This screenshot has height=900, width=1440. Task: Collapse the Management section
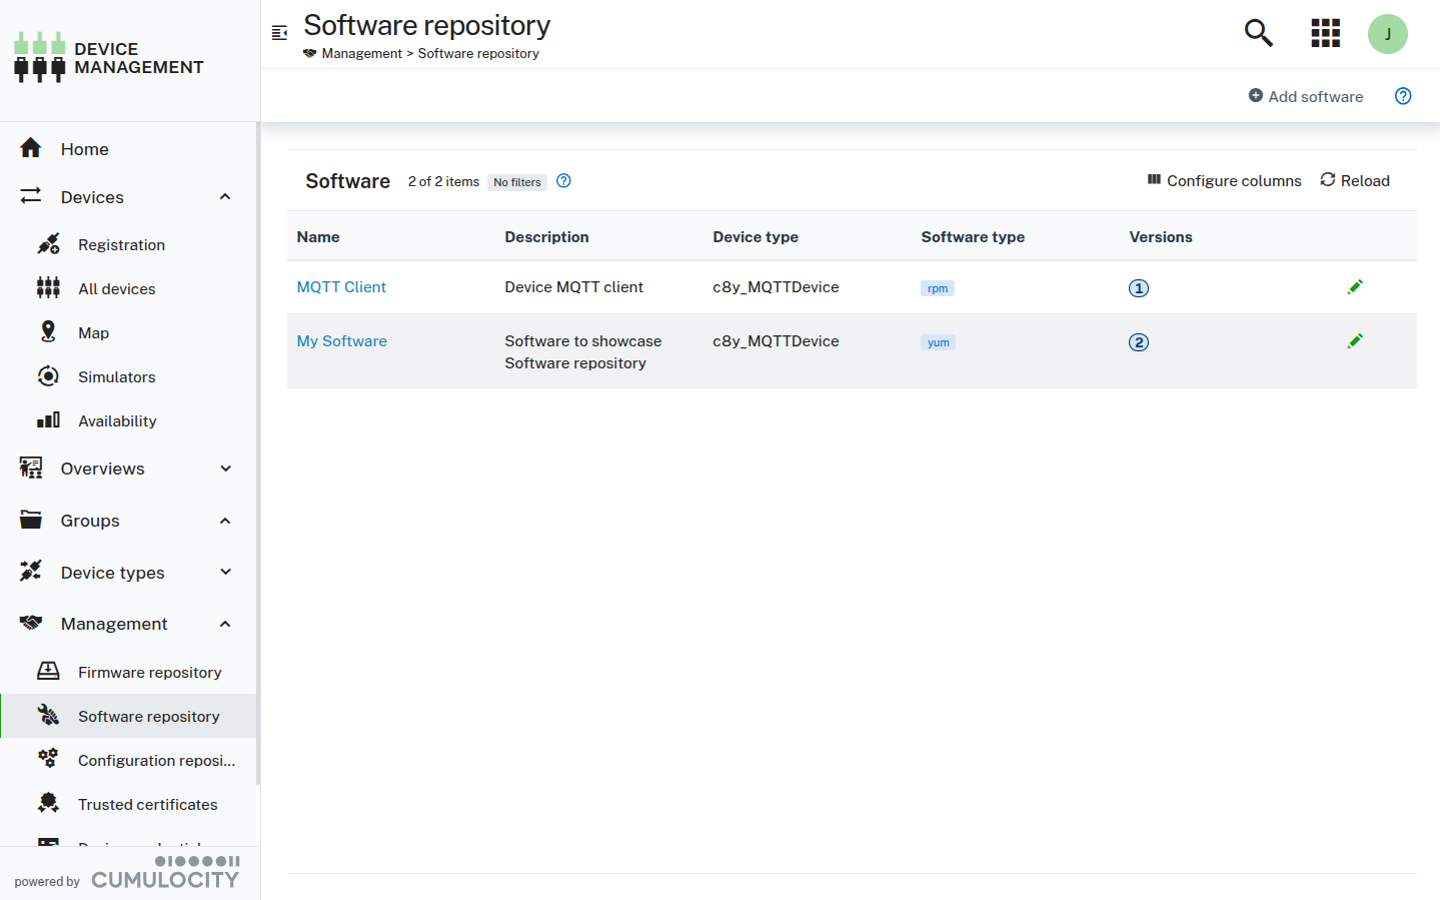[225, 623]
